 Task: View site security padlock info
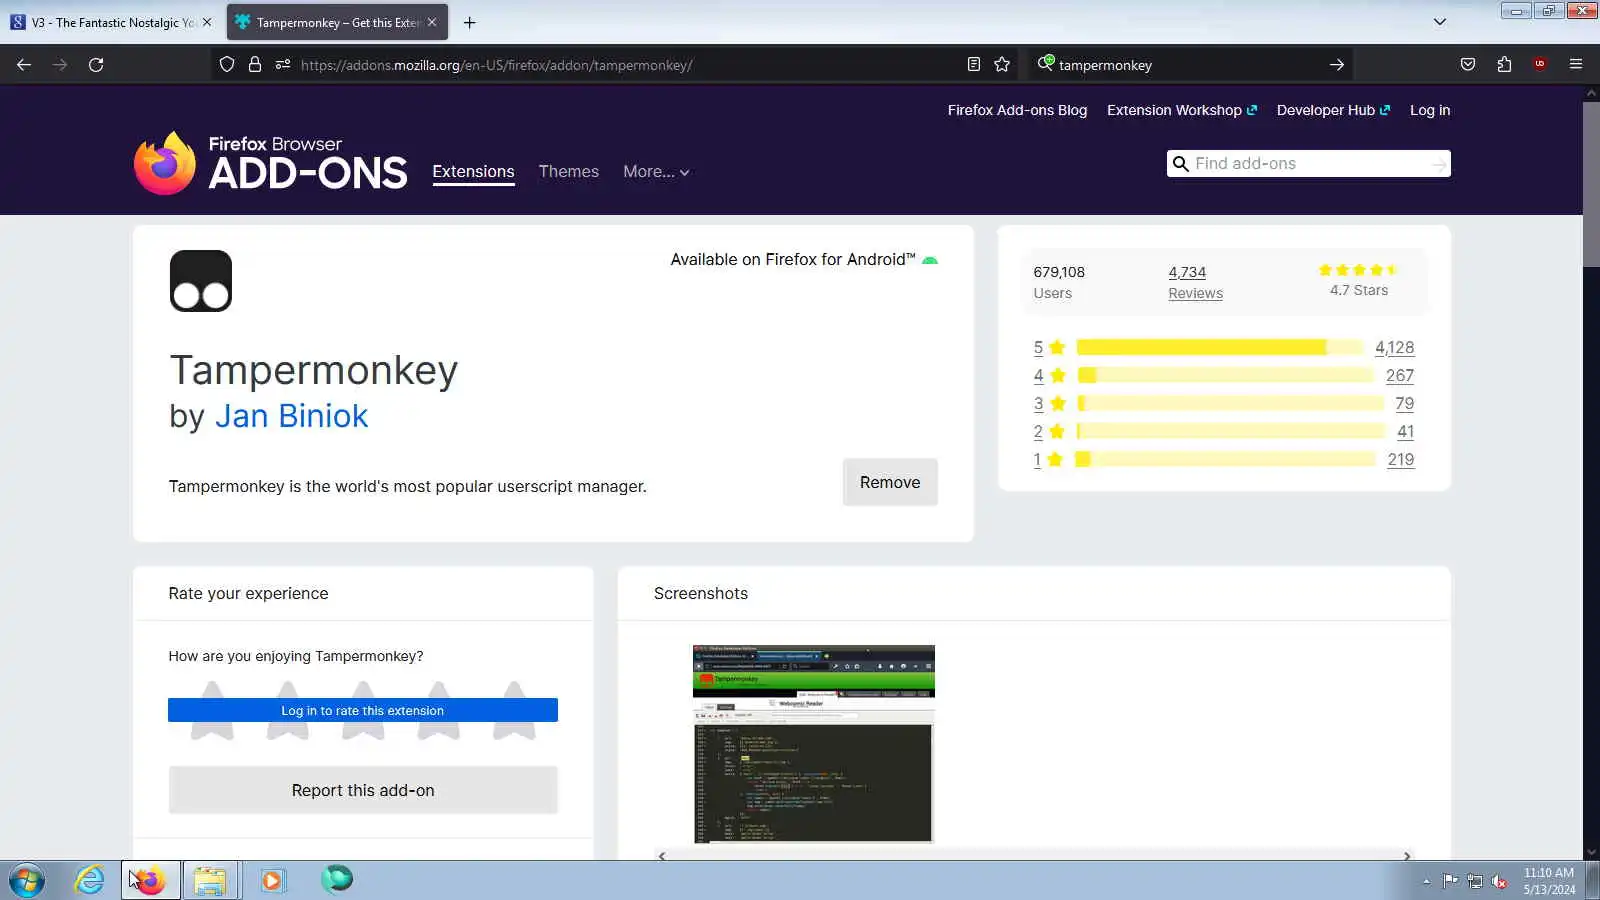coord(255,65)
